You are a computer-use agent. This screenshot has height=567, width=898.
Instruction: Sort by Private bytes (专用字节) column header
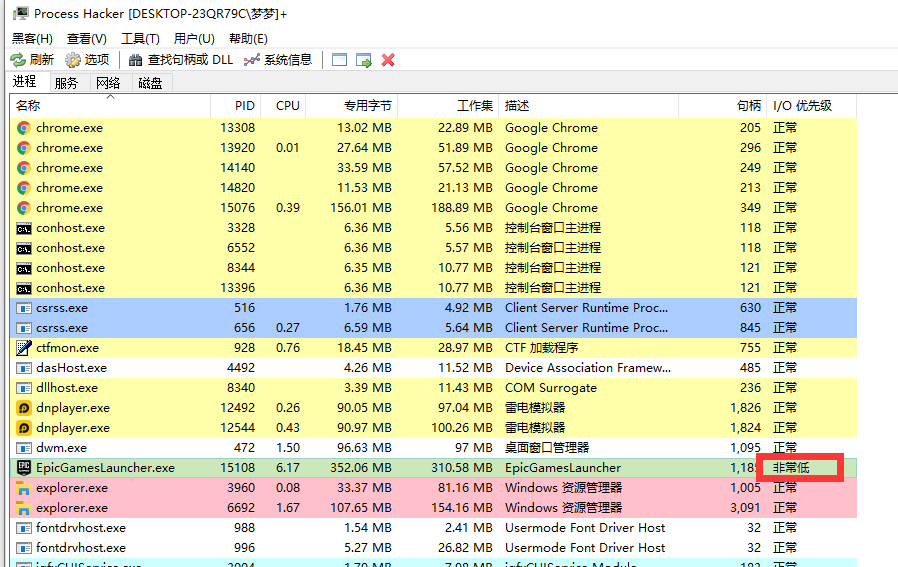352,105
